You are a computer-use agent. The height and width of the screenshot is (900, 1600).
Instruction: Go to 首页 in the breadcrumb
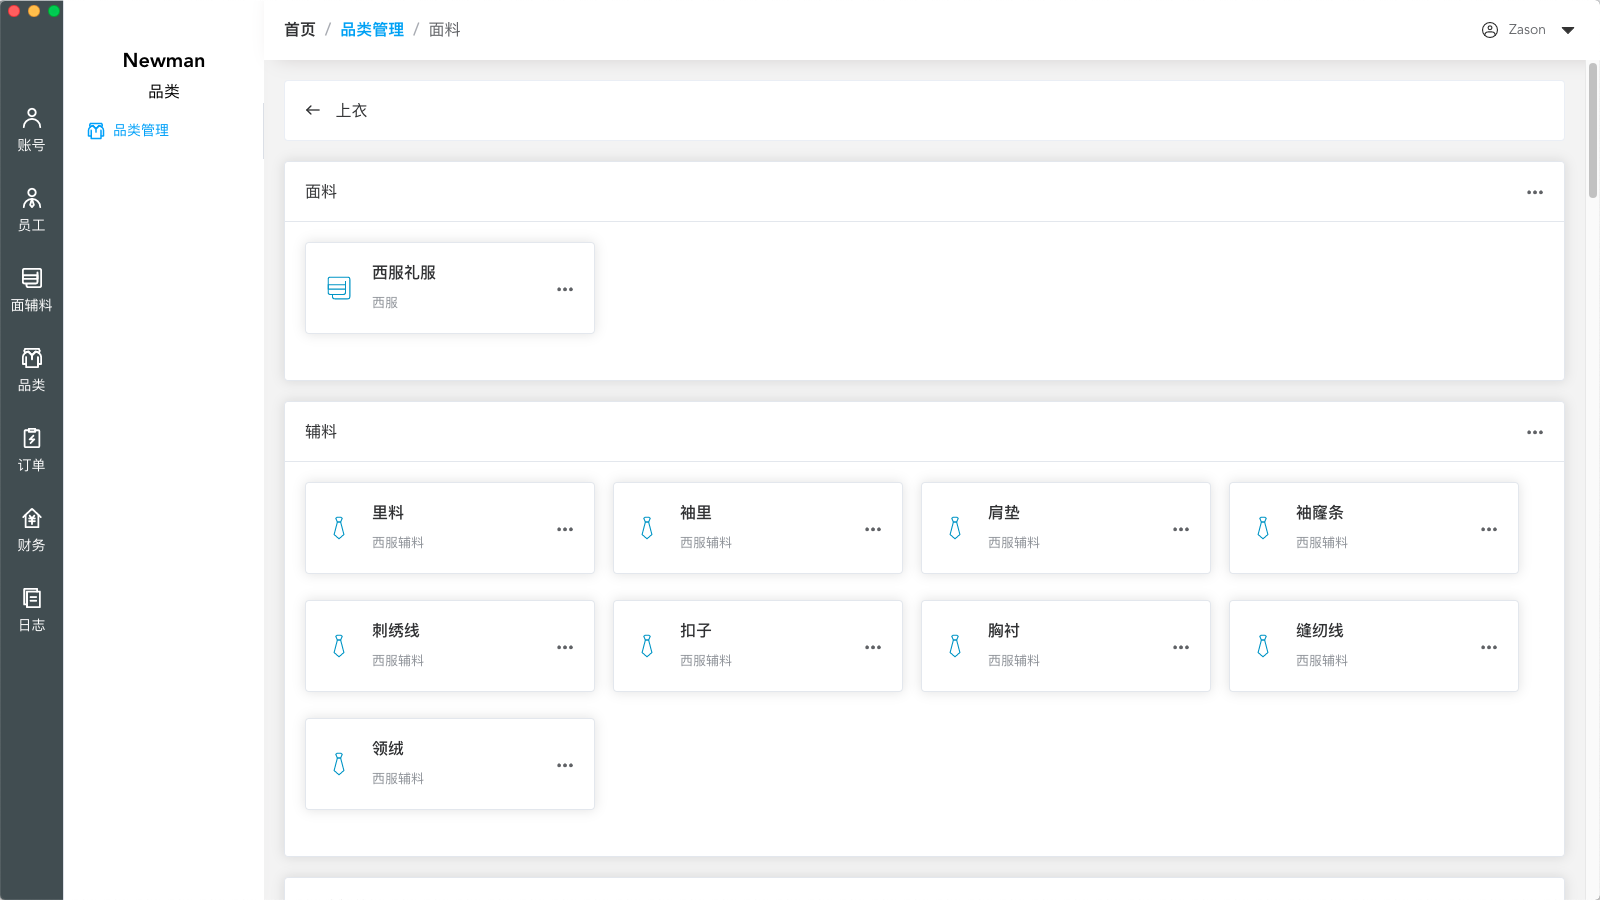tap(300, 30)
